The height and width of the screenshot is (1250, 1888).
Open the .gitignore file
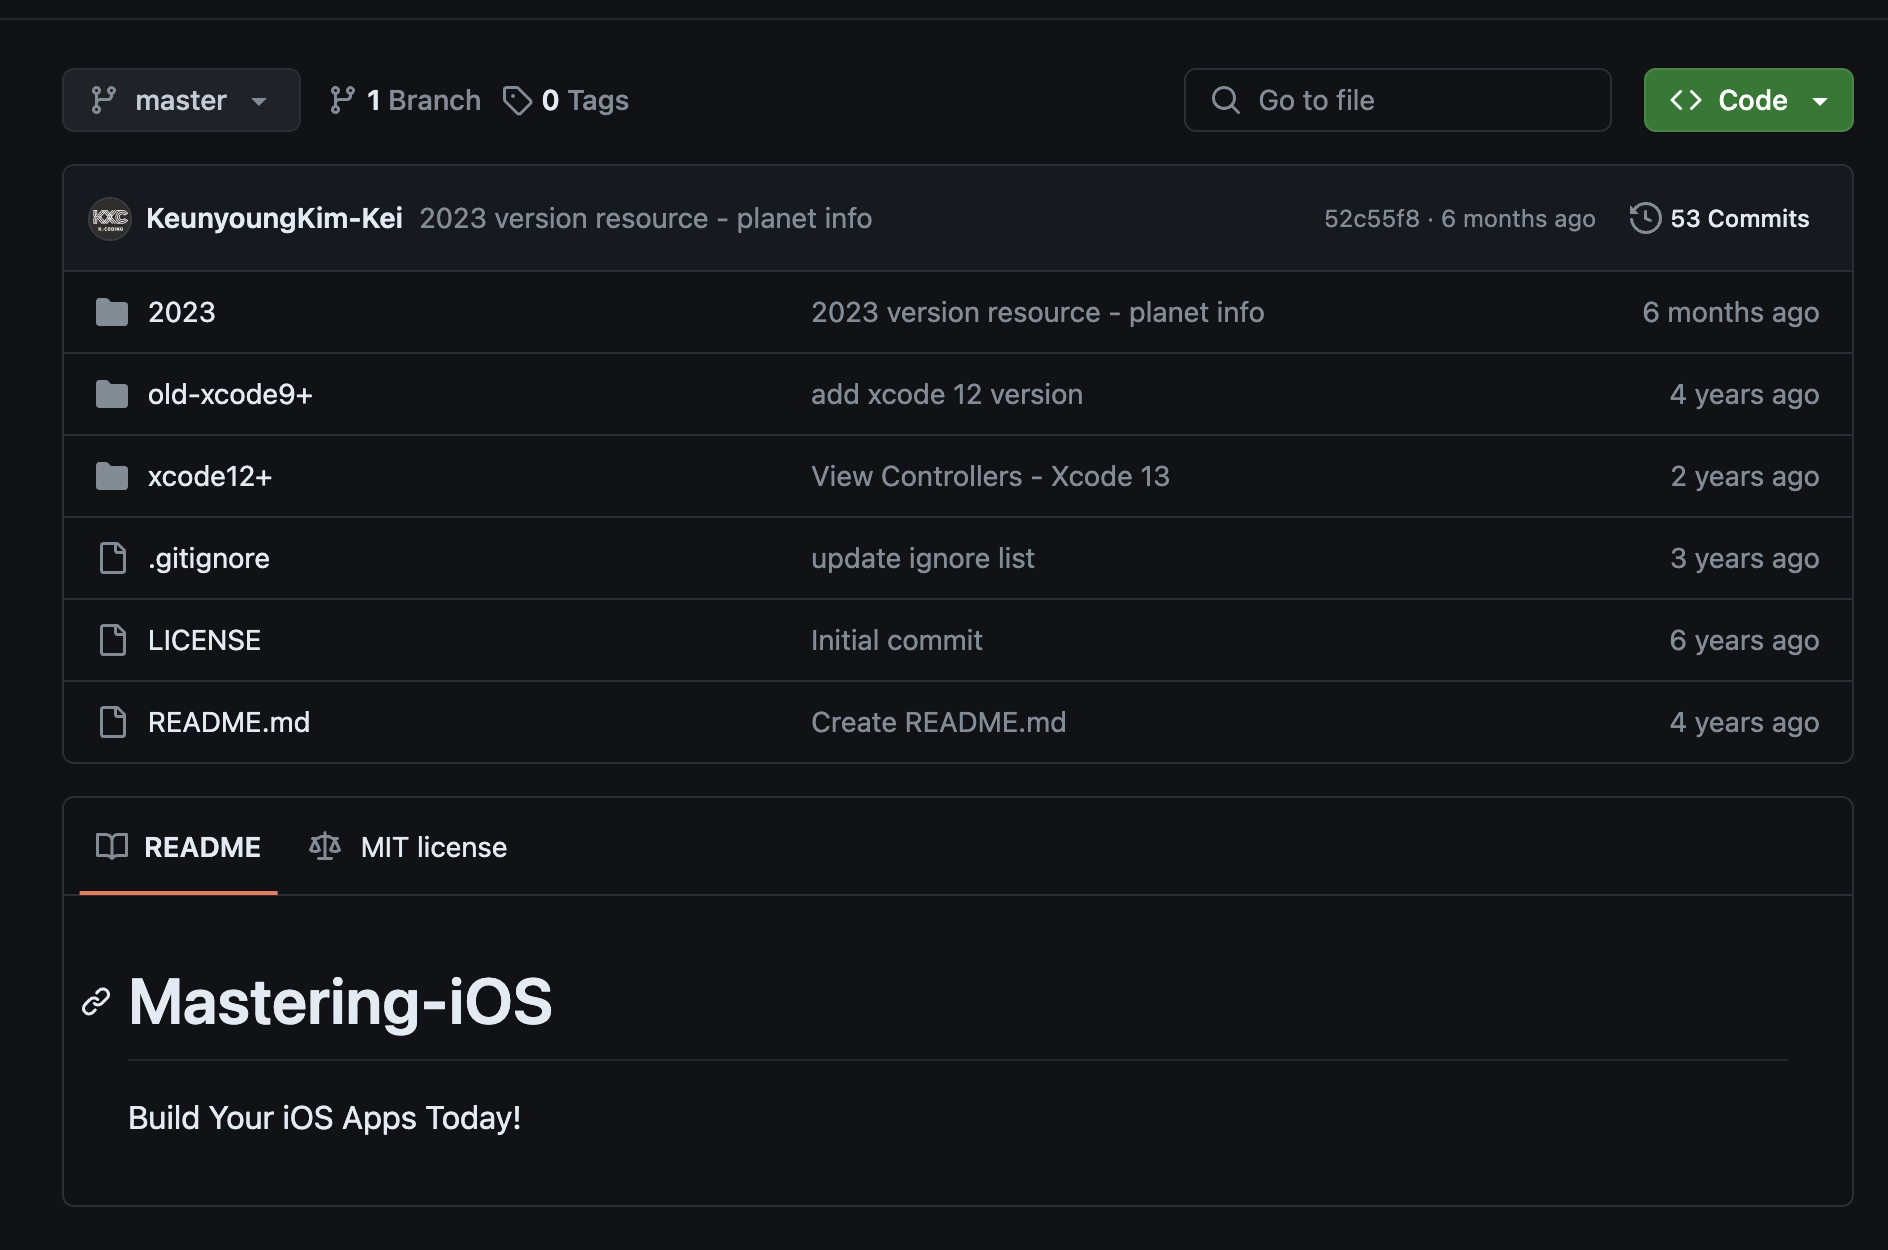pyautogui.click(x=209, y=558)
